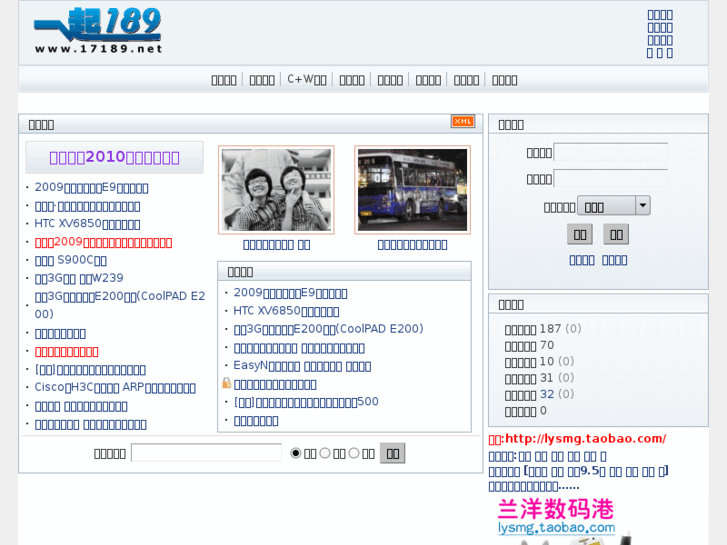The width and height of the screenshot is (727, 545).
Task: Focus the upper login text field
Action: pyautogui.click(x=611, y=152)
